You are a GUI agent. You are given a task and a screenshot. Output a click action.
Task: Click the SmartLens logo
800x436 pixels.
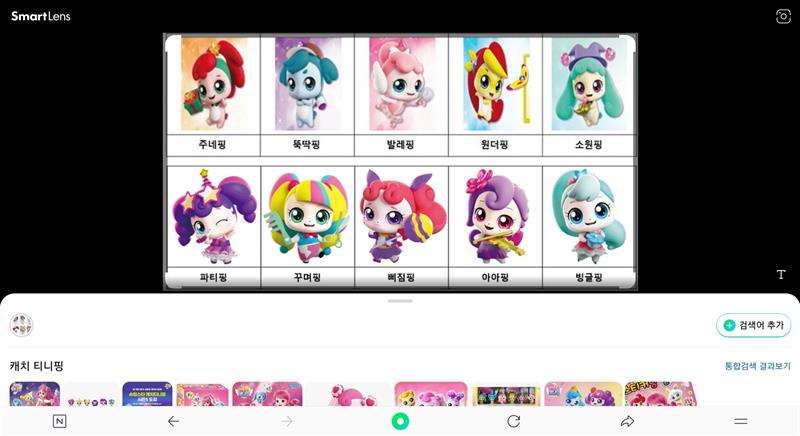(41, 16)
